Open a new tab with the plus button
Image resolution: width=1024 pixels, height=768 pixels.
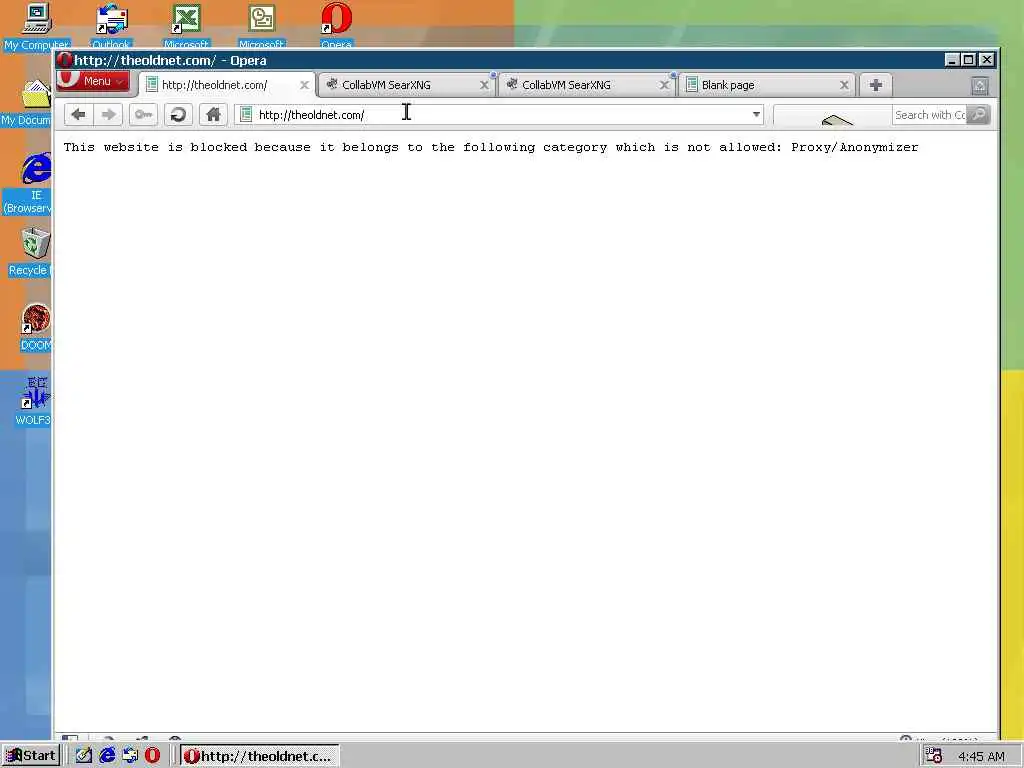[x=876, y=85]
